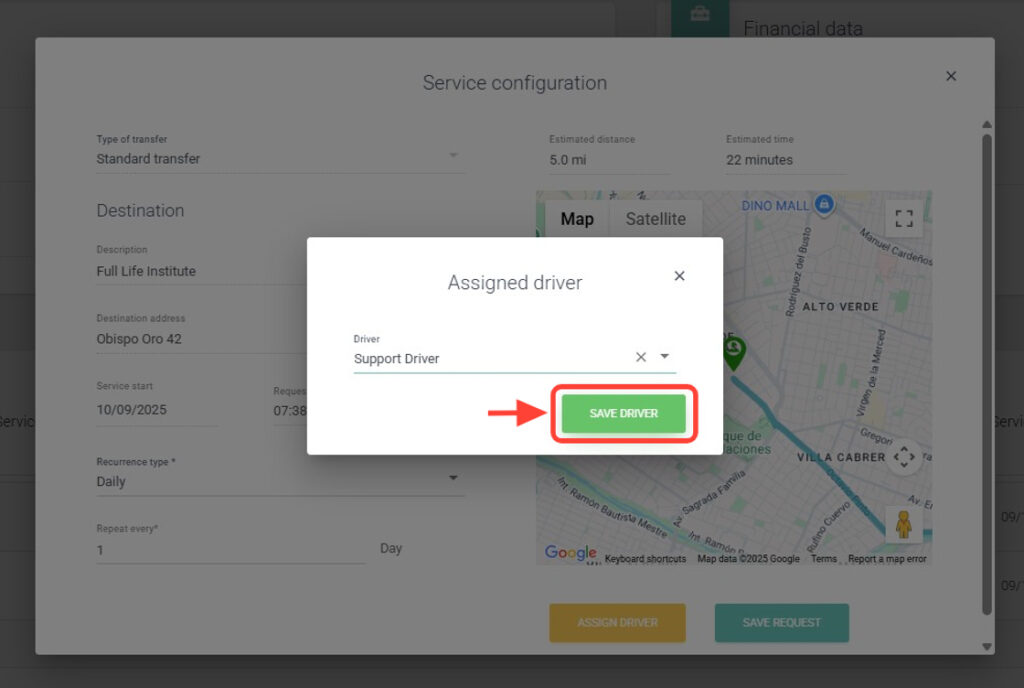Expand the Driver dropdown list
Viewport: 1024px width, 688px height.
664,357
